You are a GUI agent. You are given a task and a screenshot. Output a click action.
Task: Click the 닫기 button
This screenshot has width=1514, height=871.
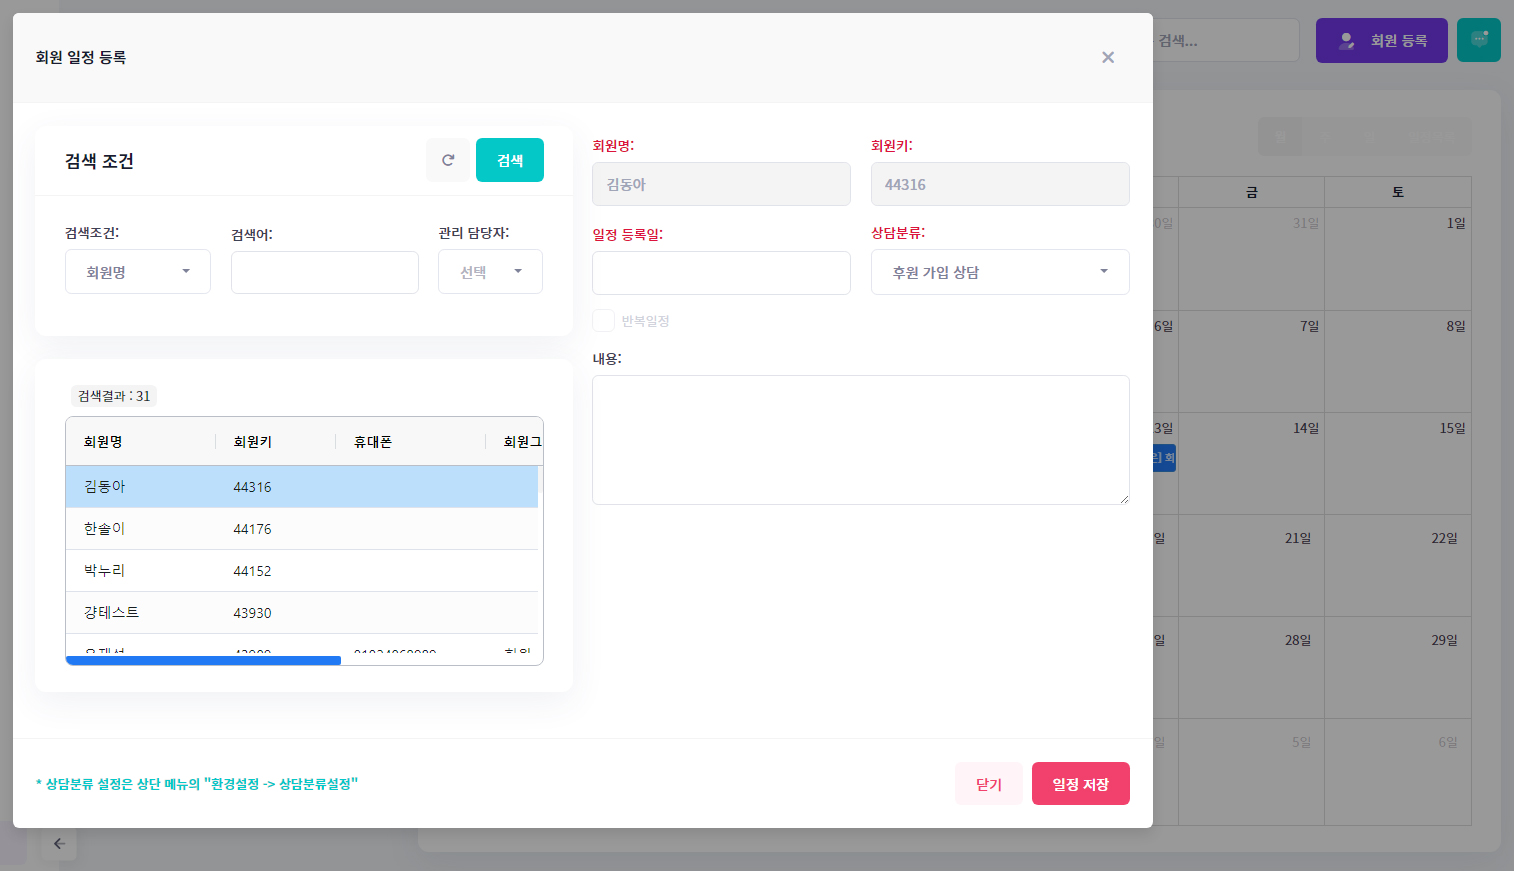point(988,784)
